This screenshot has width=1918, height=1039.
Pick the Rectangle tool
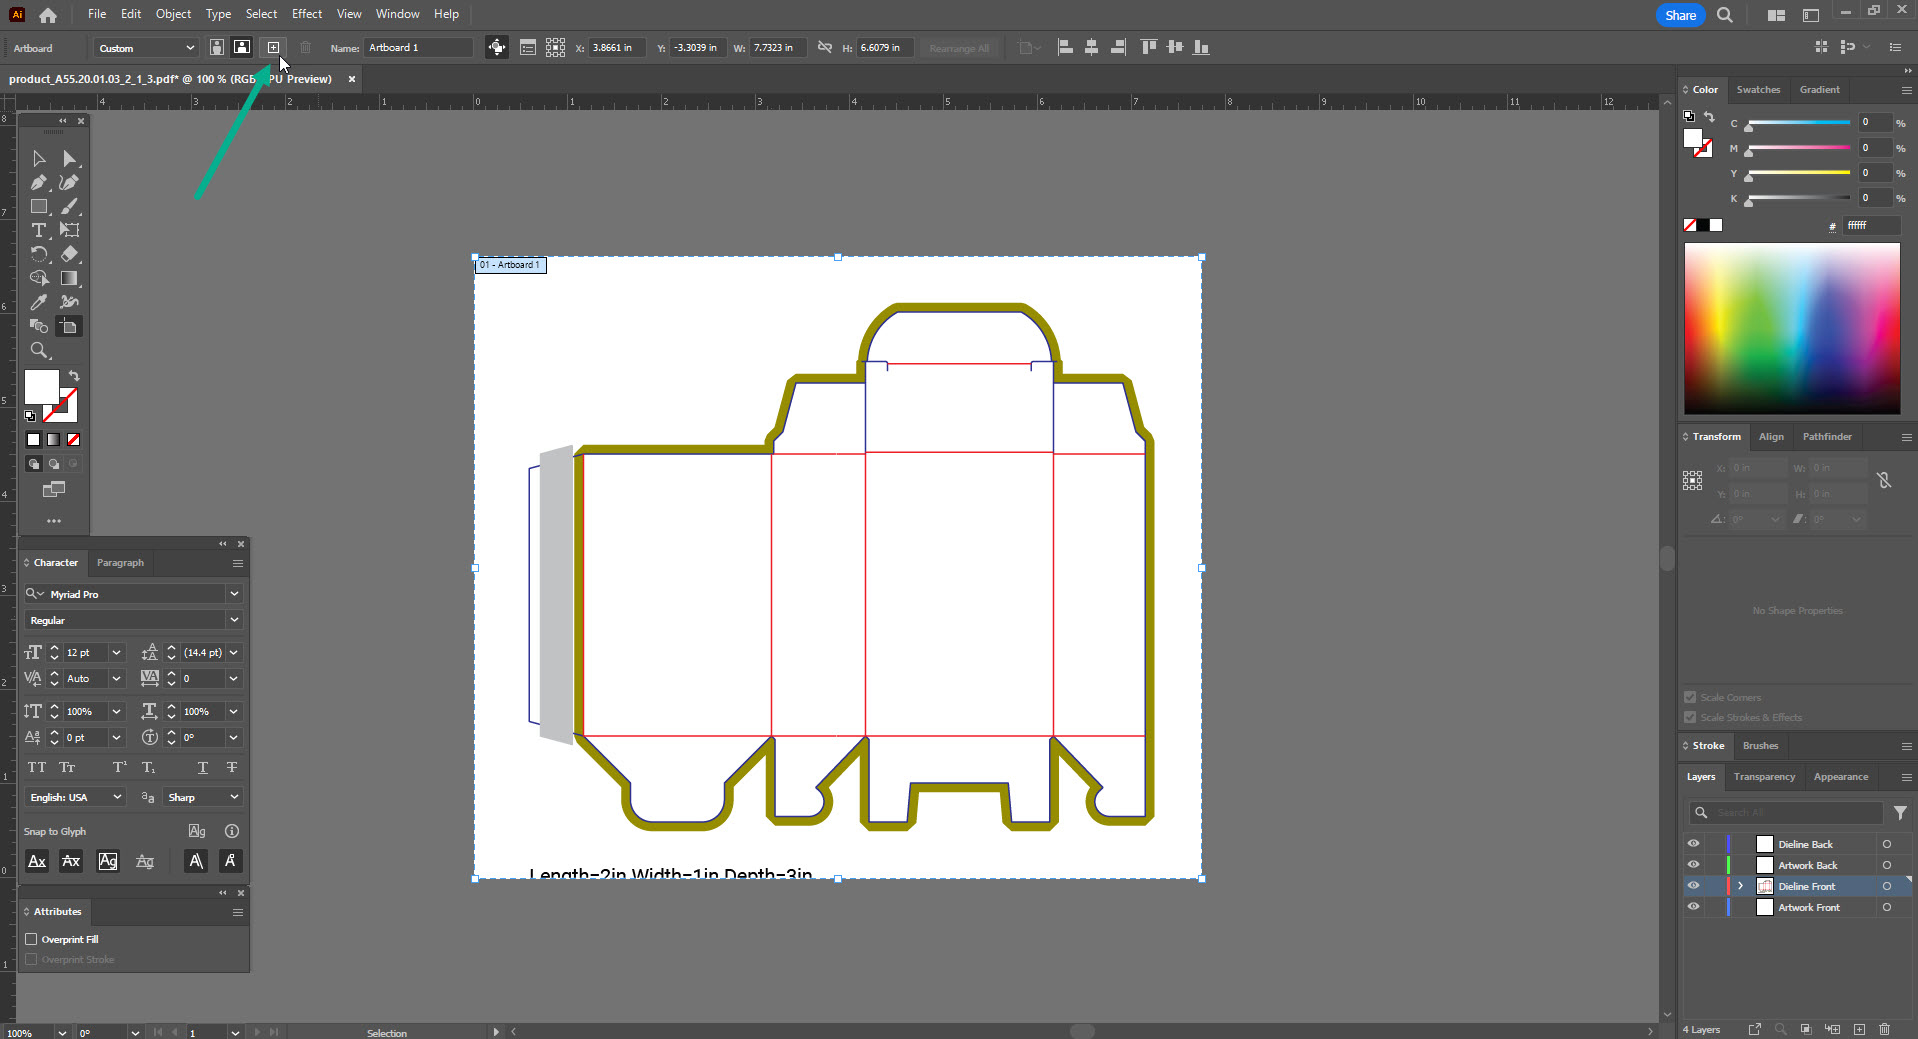point(38,207)
